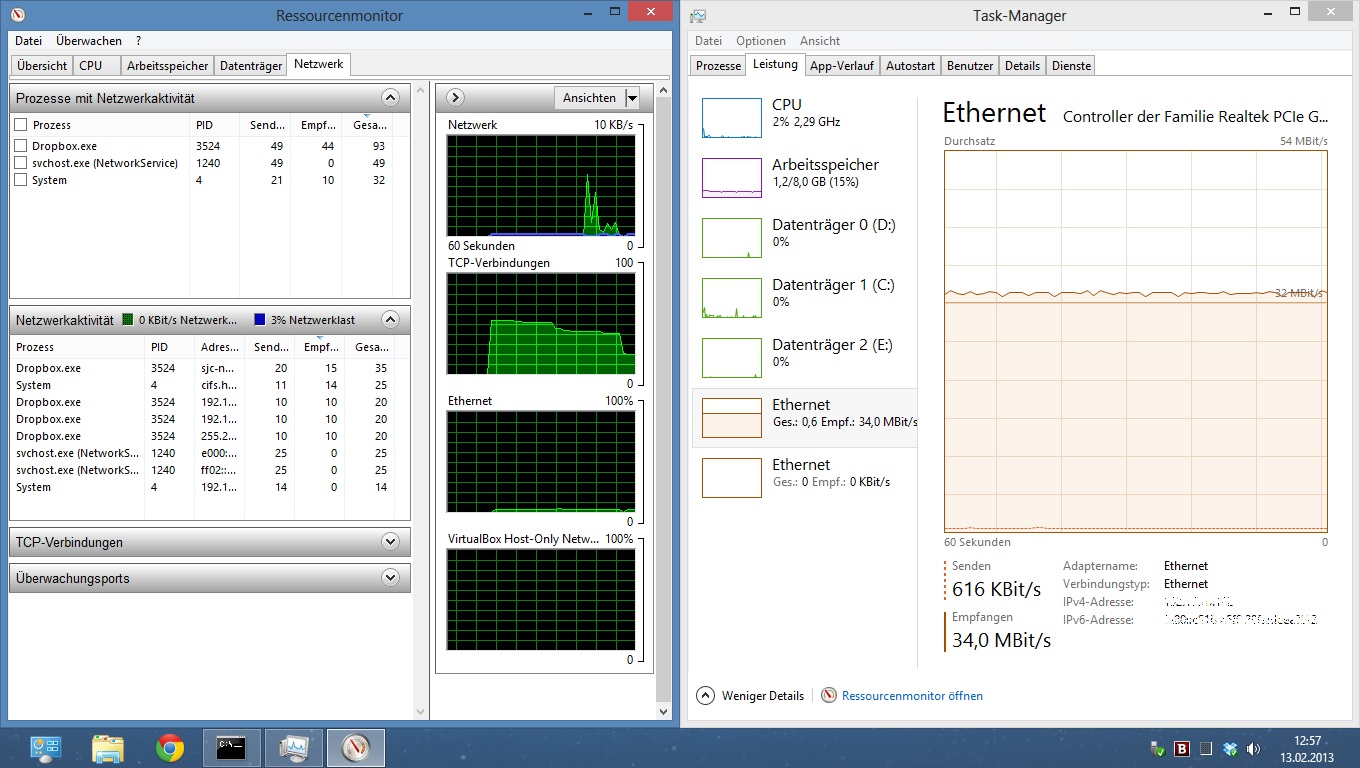Click the Task-Manager title bar icon
Viewport: 1360px width, 768px height.
698,15
